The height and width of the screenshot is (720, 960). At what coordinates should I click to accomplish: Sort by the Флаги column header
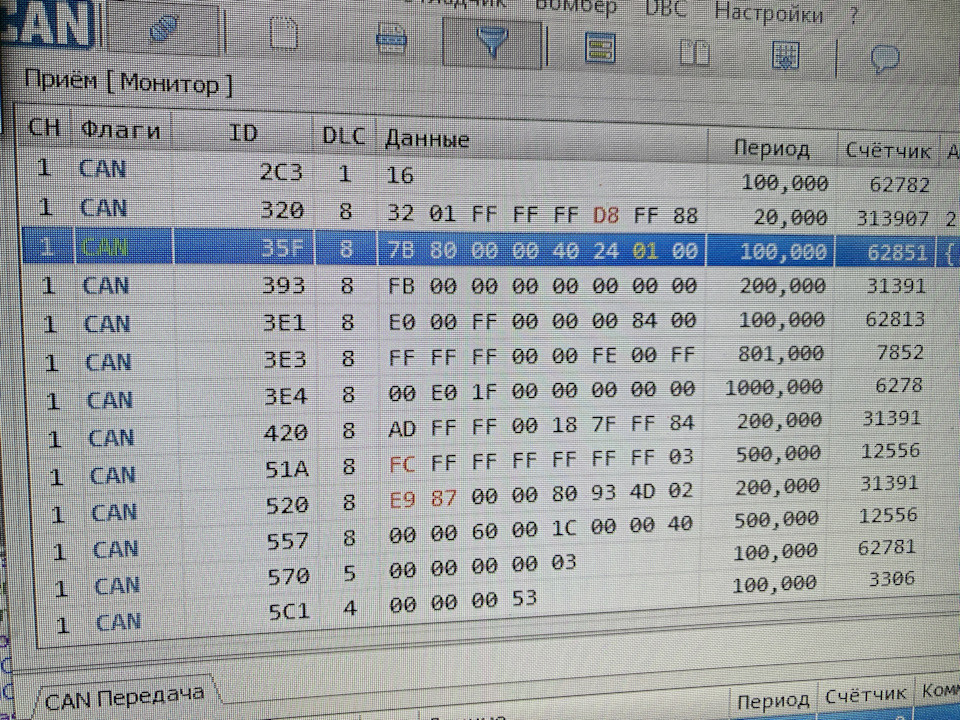point(121,130)
